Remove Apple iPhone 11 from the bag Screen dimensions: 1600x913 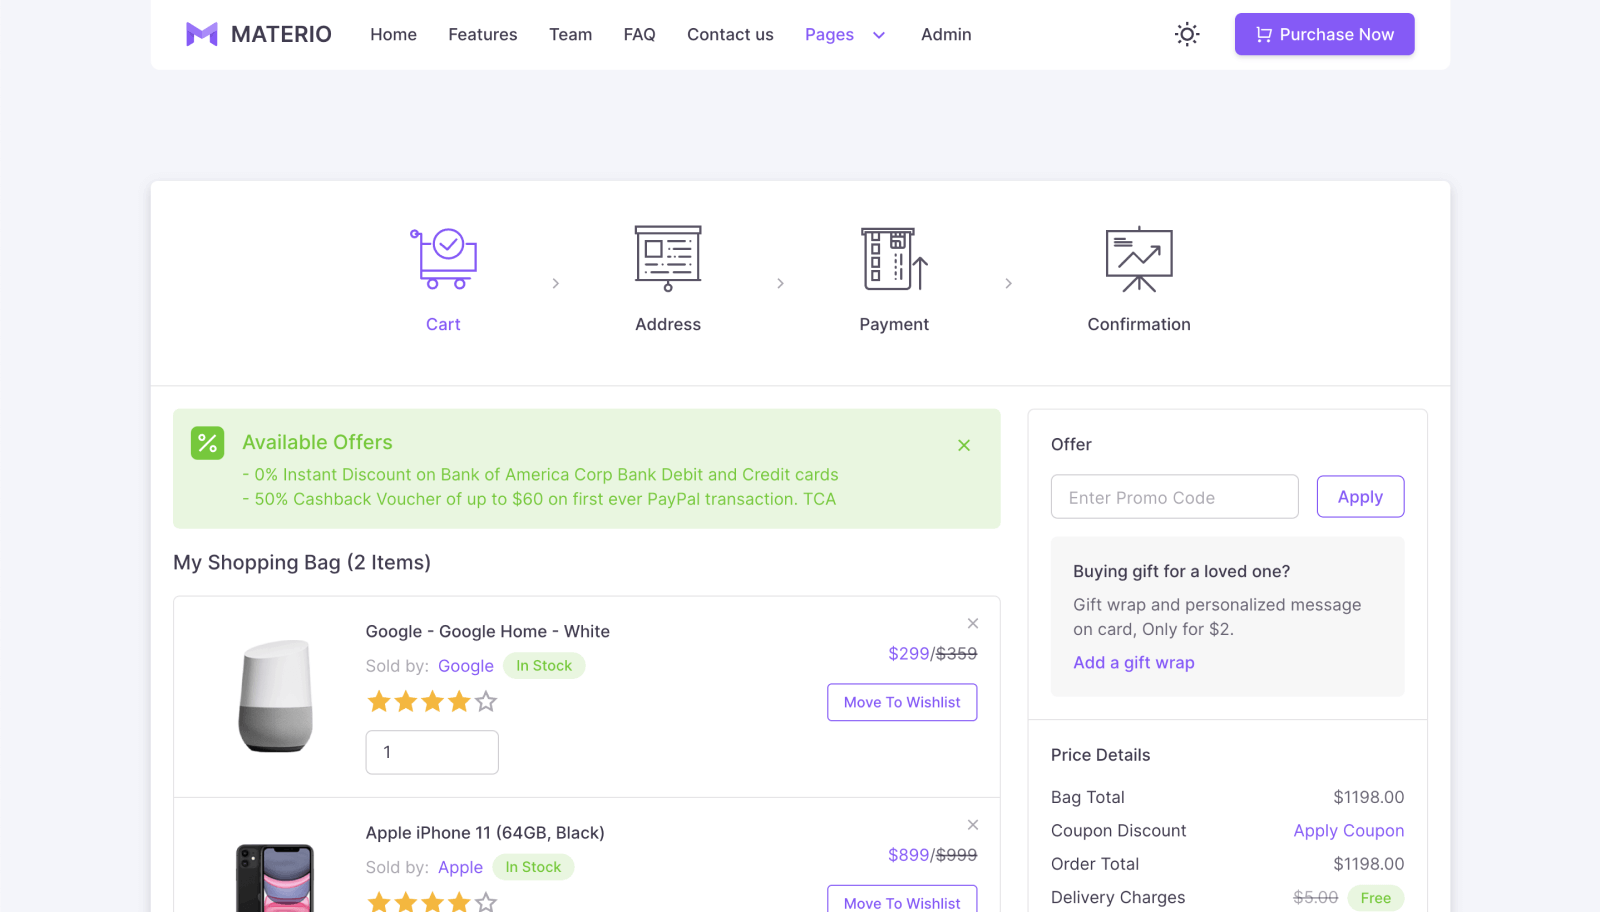tap(973, 825)
